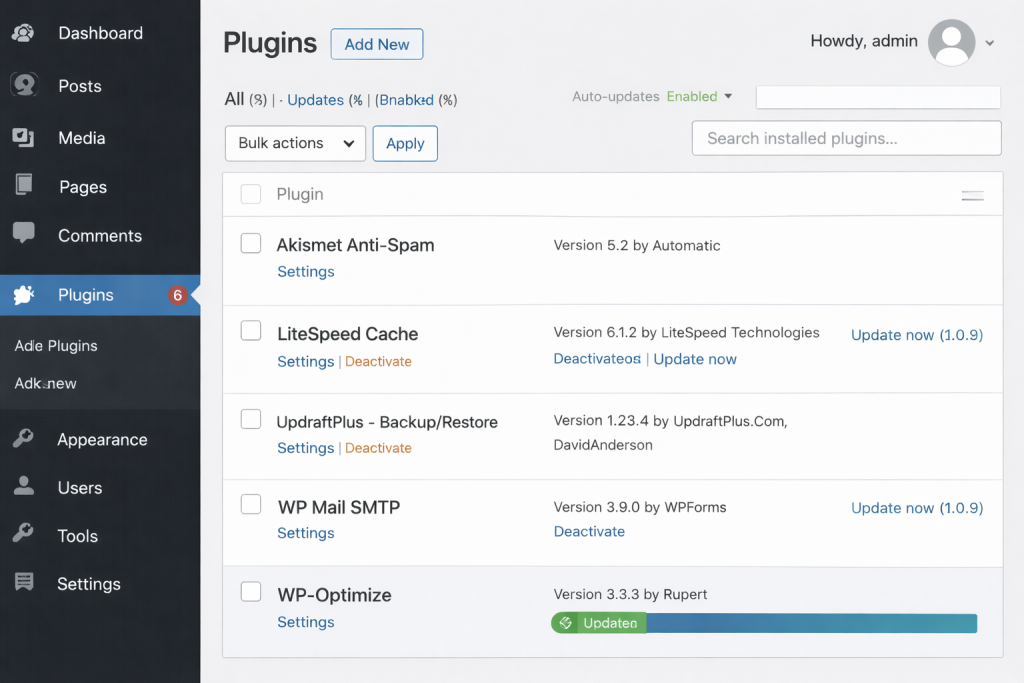Click the Plugins plug icon
Image resolution: width=1024 pixels, height=683 pixels.
24,294
